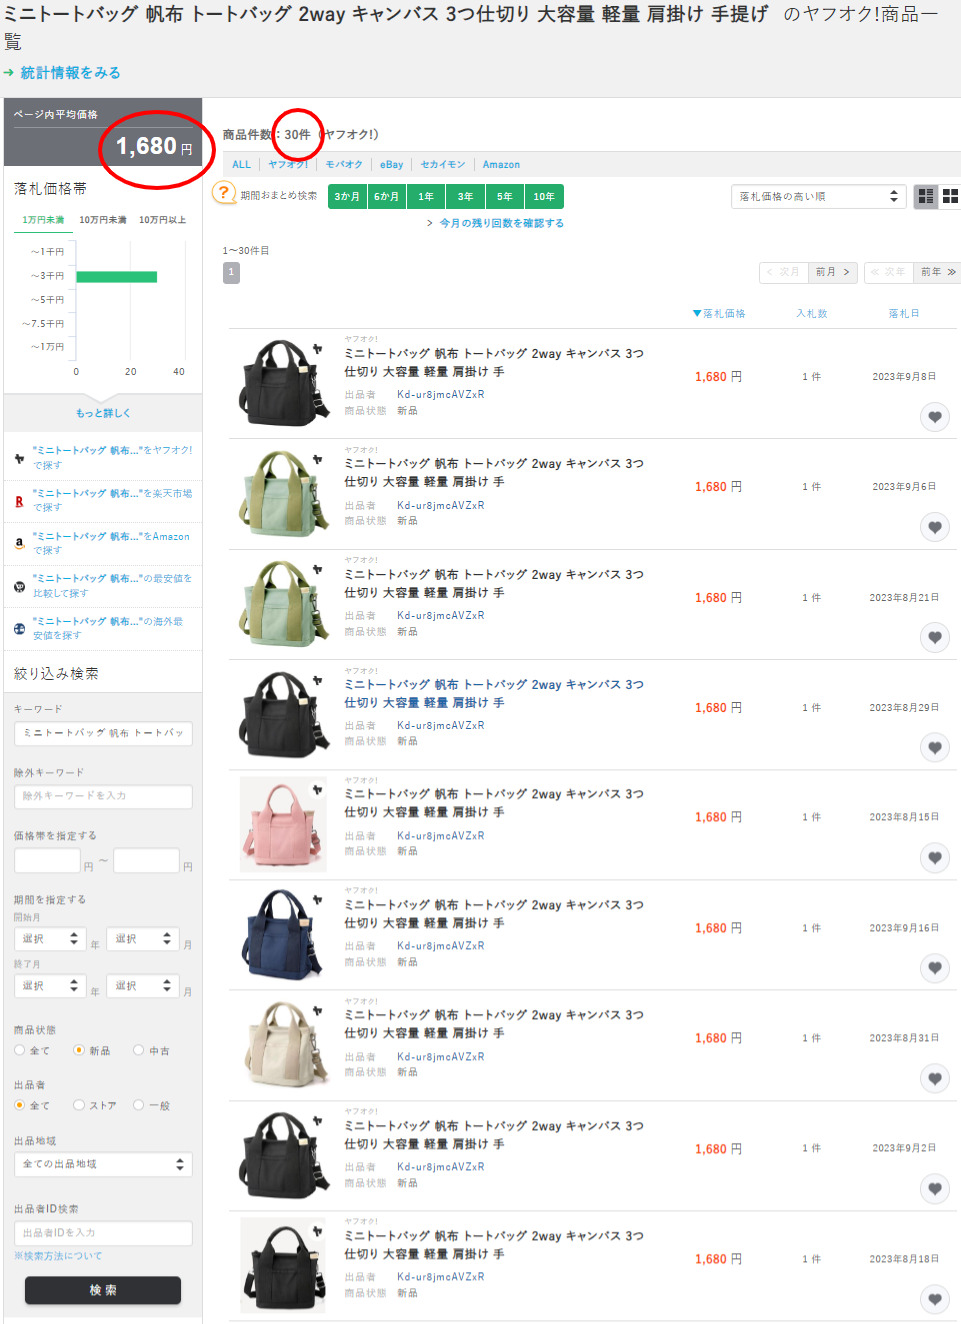Viewport: 961px width, 1324px height.
Task: Click the green bar in price chart
Action: (x=116, y=277)
